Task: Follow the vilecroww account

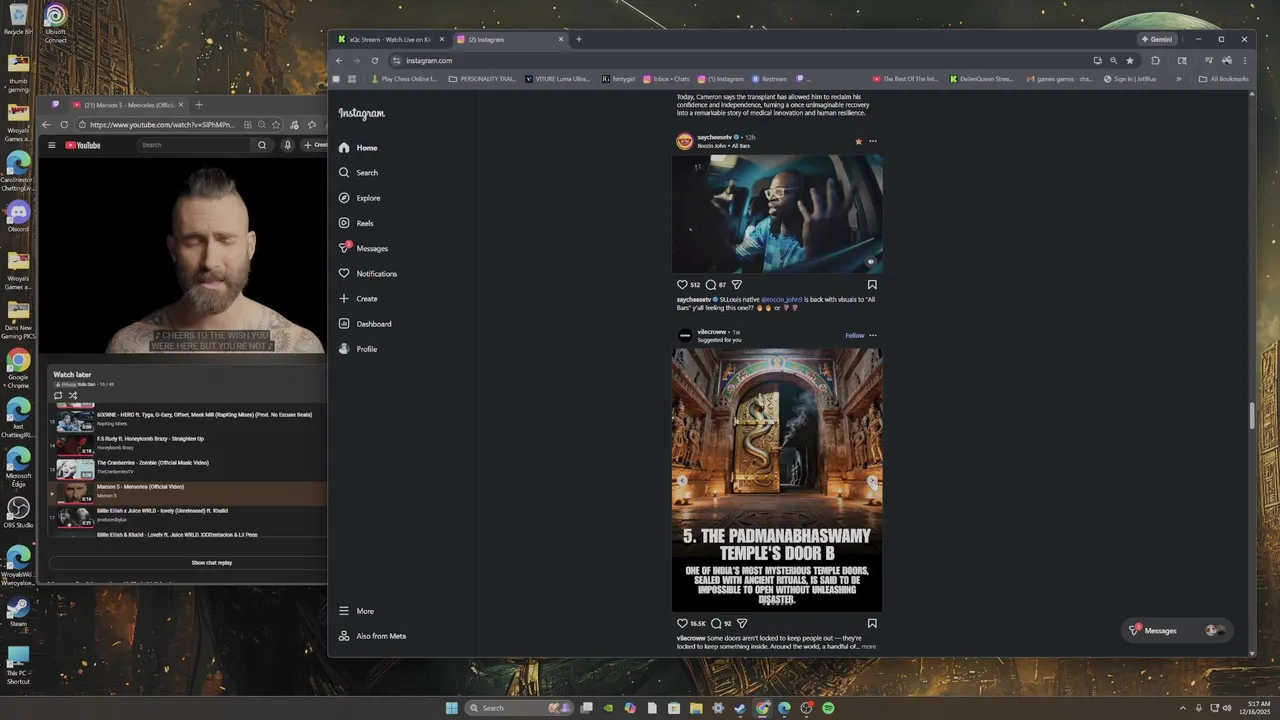Action: pyautogui.click(x=854, y=335)
